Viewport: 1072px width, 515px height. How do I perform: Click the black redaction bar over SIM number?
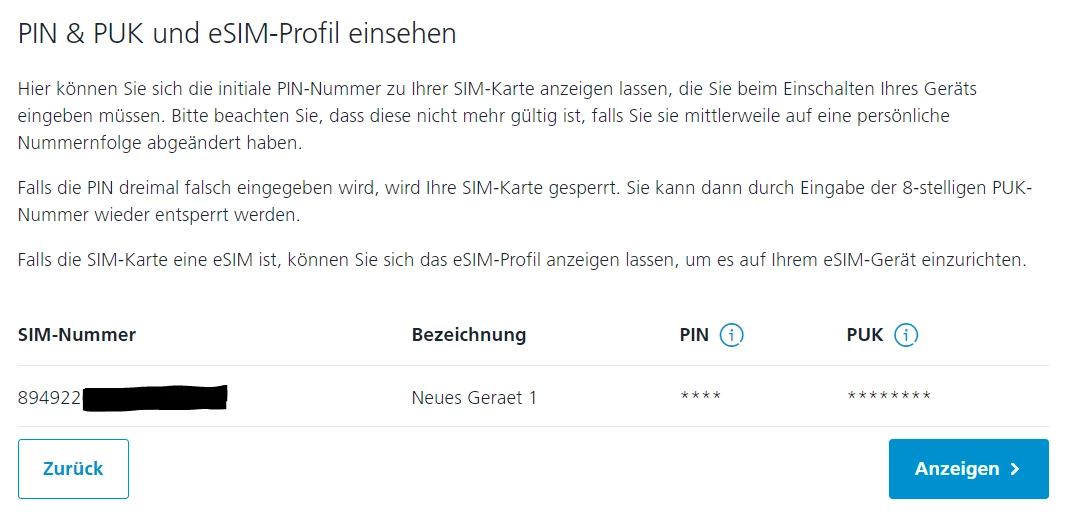point(155,398)
